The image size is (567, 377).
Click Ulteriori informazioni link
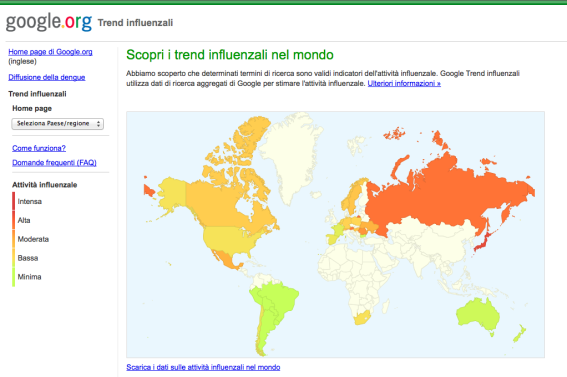pos(404,83)
